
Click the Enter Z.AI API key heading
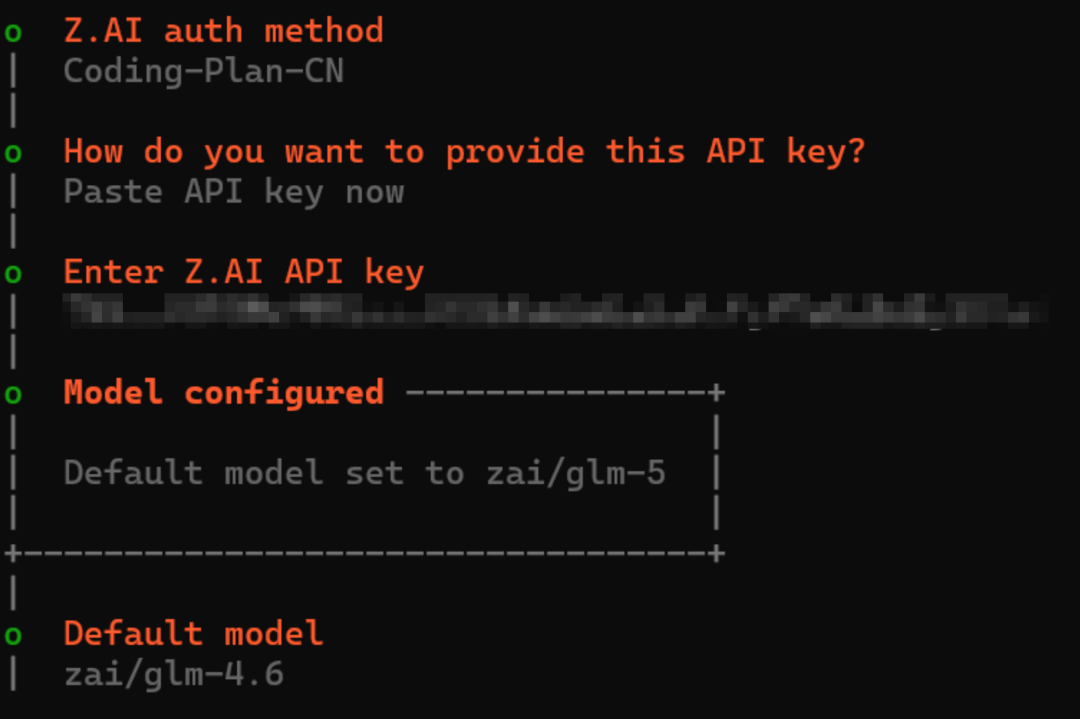pyautogui.click(x=243, y=272)
